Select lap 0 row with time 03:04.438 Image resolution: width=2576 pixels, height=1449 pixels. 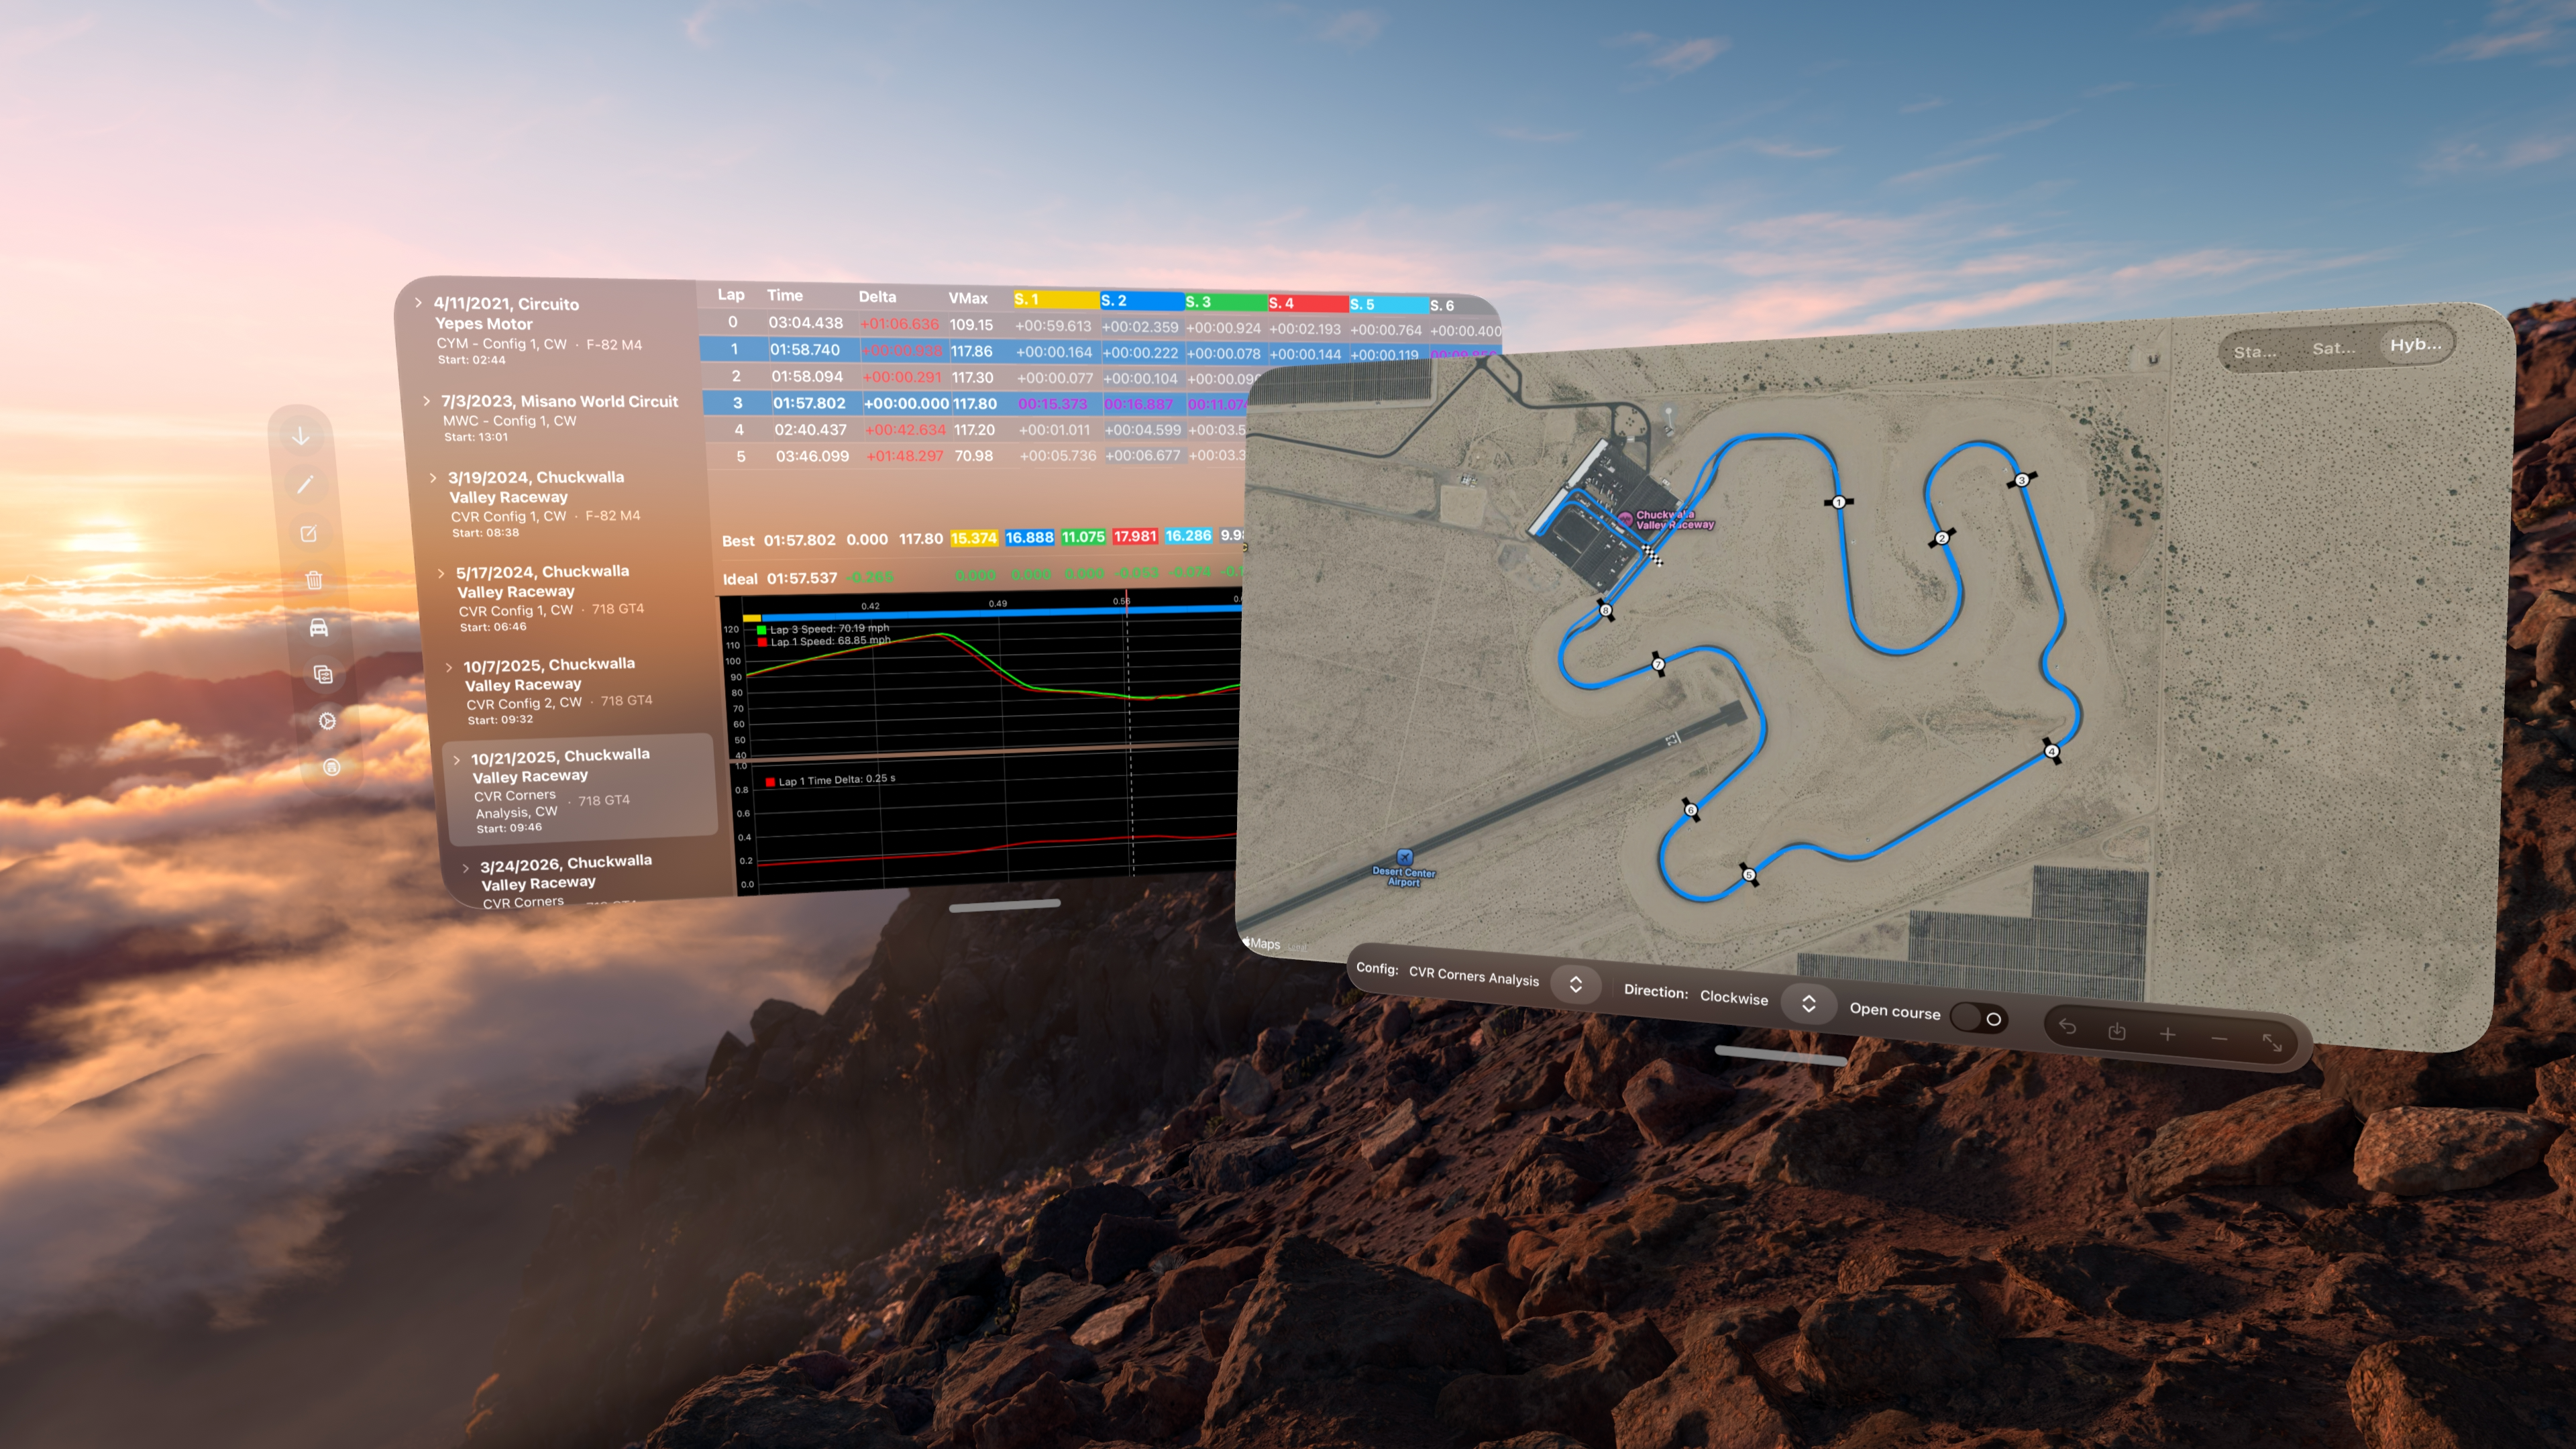point(1100,325)
